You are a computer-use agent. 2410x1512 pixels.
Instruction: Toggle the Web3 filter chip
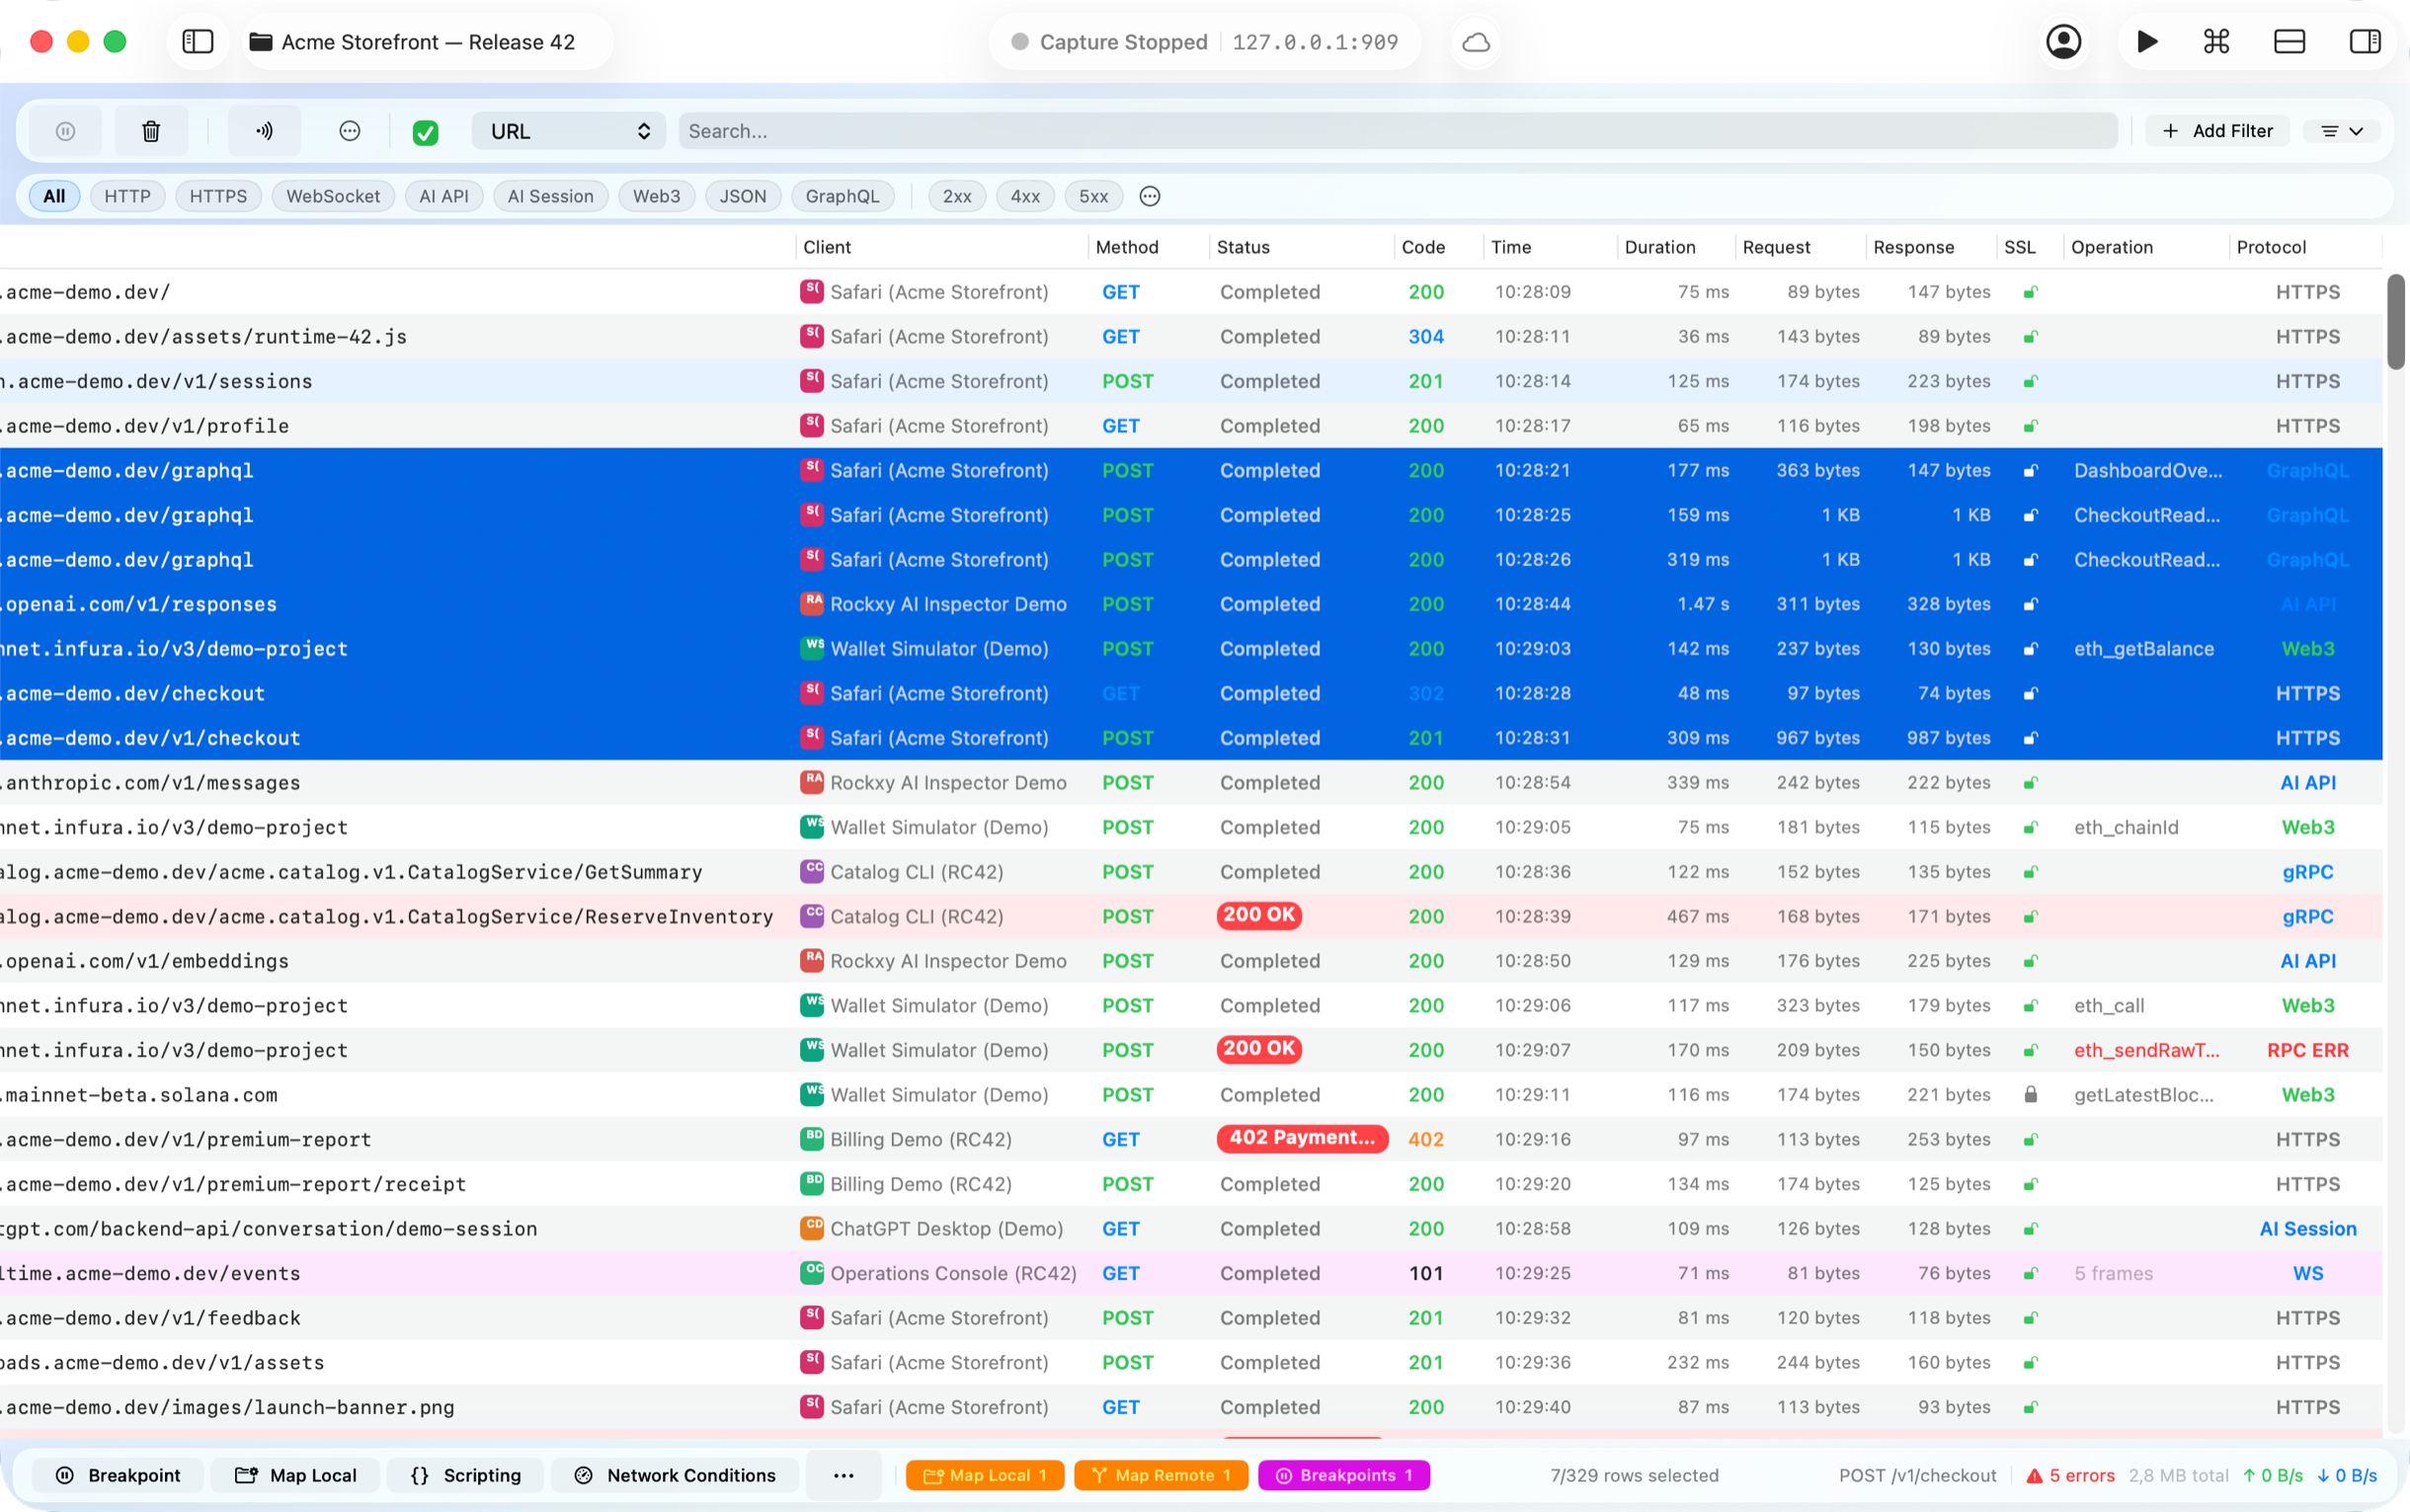[656, 196]
